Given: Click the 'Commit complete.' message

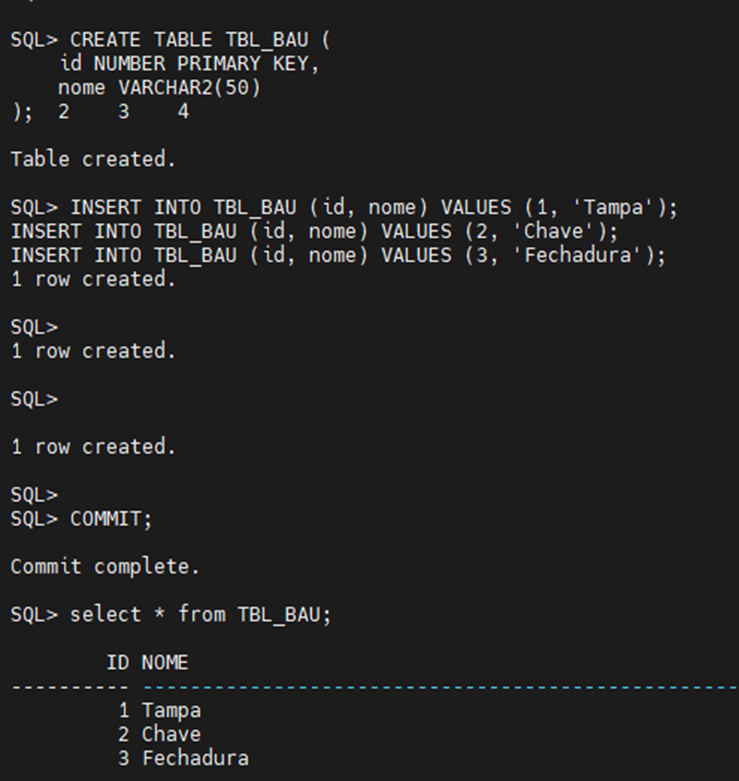Looking at the screenshot, I should (105, 567).
